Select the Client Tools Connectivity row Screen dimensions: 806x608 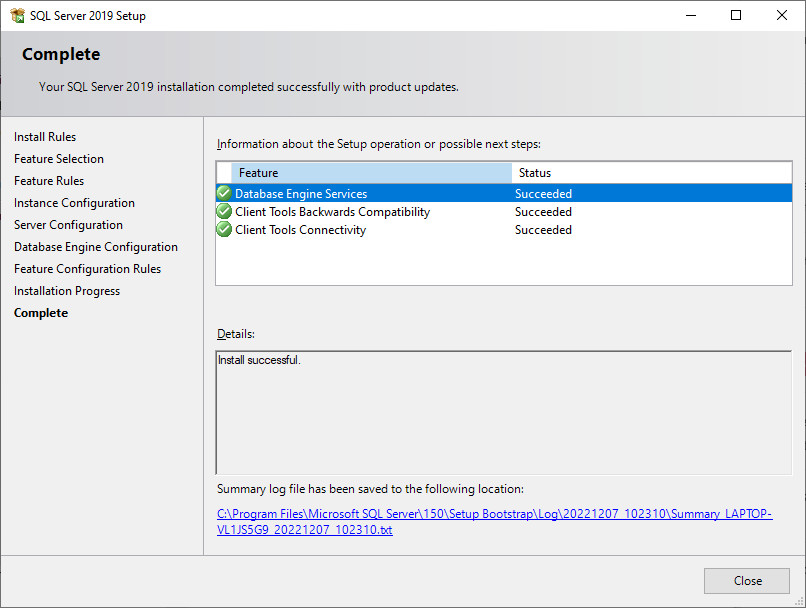tap(504, 229)
